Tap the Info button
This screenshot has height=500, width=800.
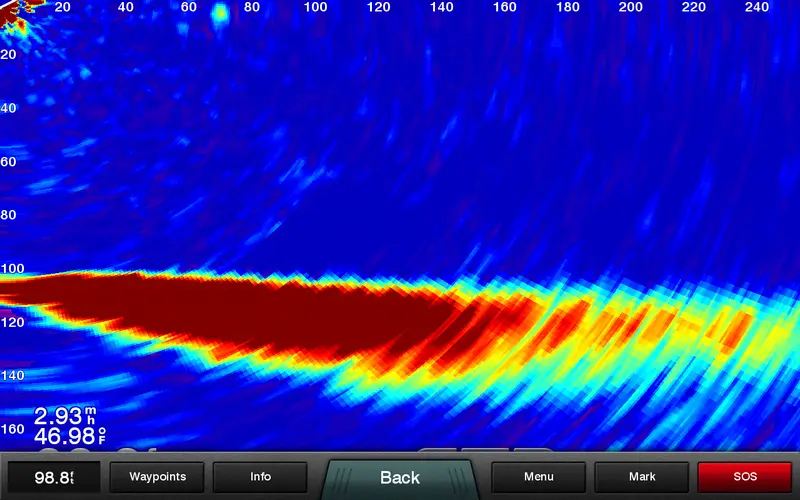click(x=260, y=477)
